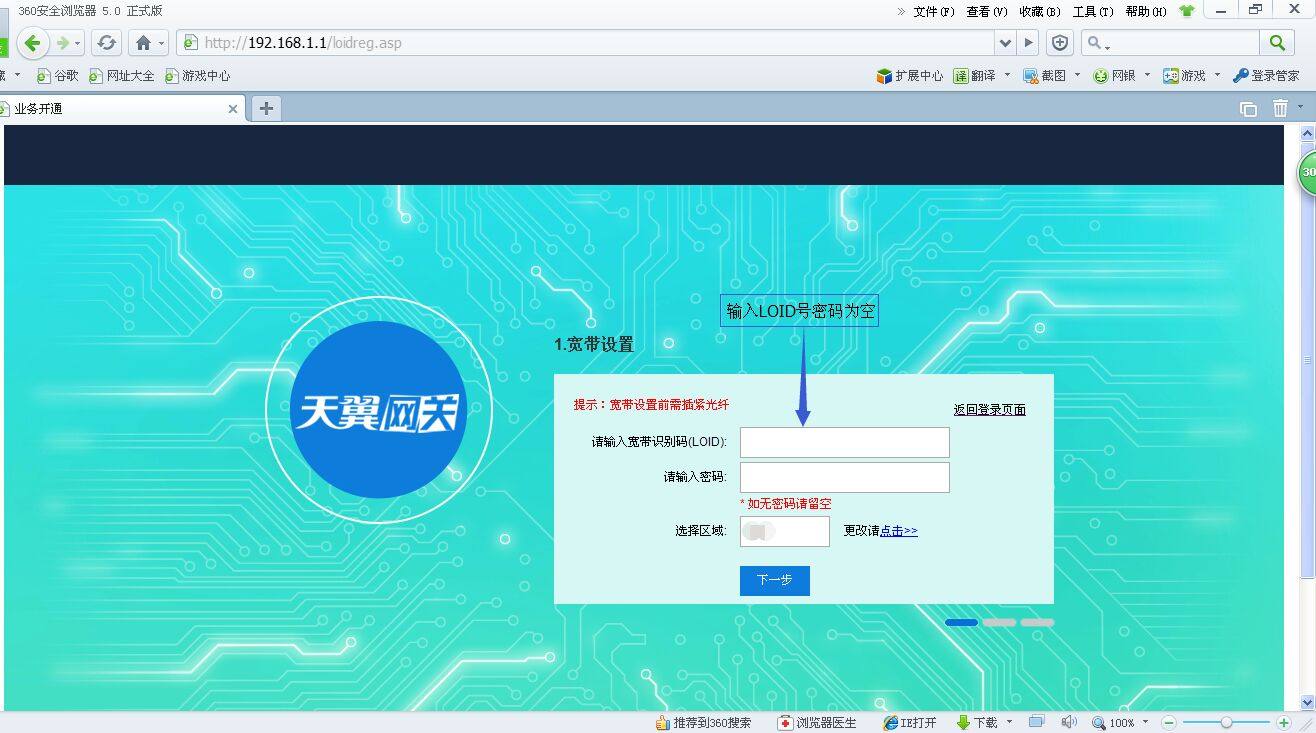
Task: Open 浏览器医生 browser doctor
Action: [817, 722]
